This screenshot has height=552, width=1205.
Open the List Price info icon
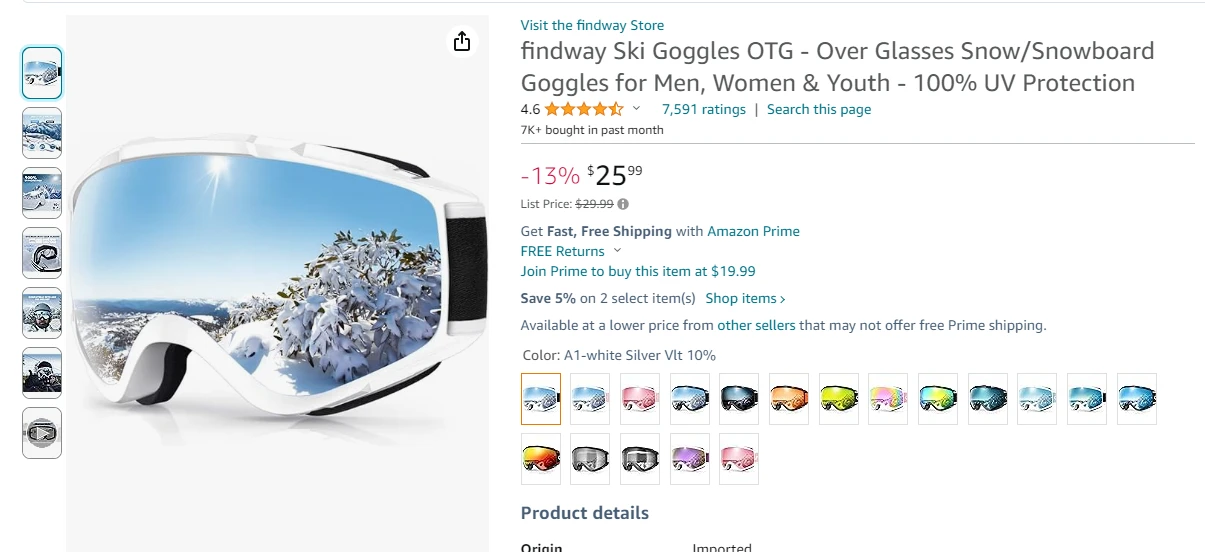click(x=623, y=204)
